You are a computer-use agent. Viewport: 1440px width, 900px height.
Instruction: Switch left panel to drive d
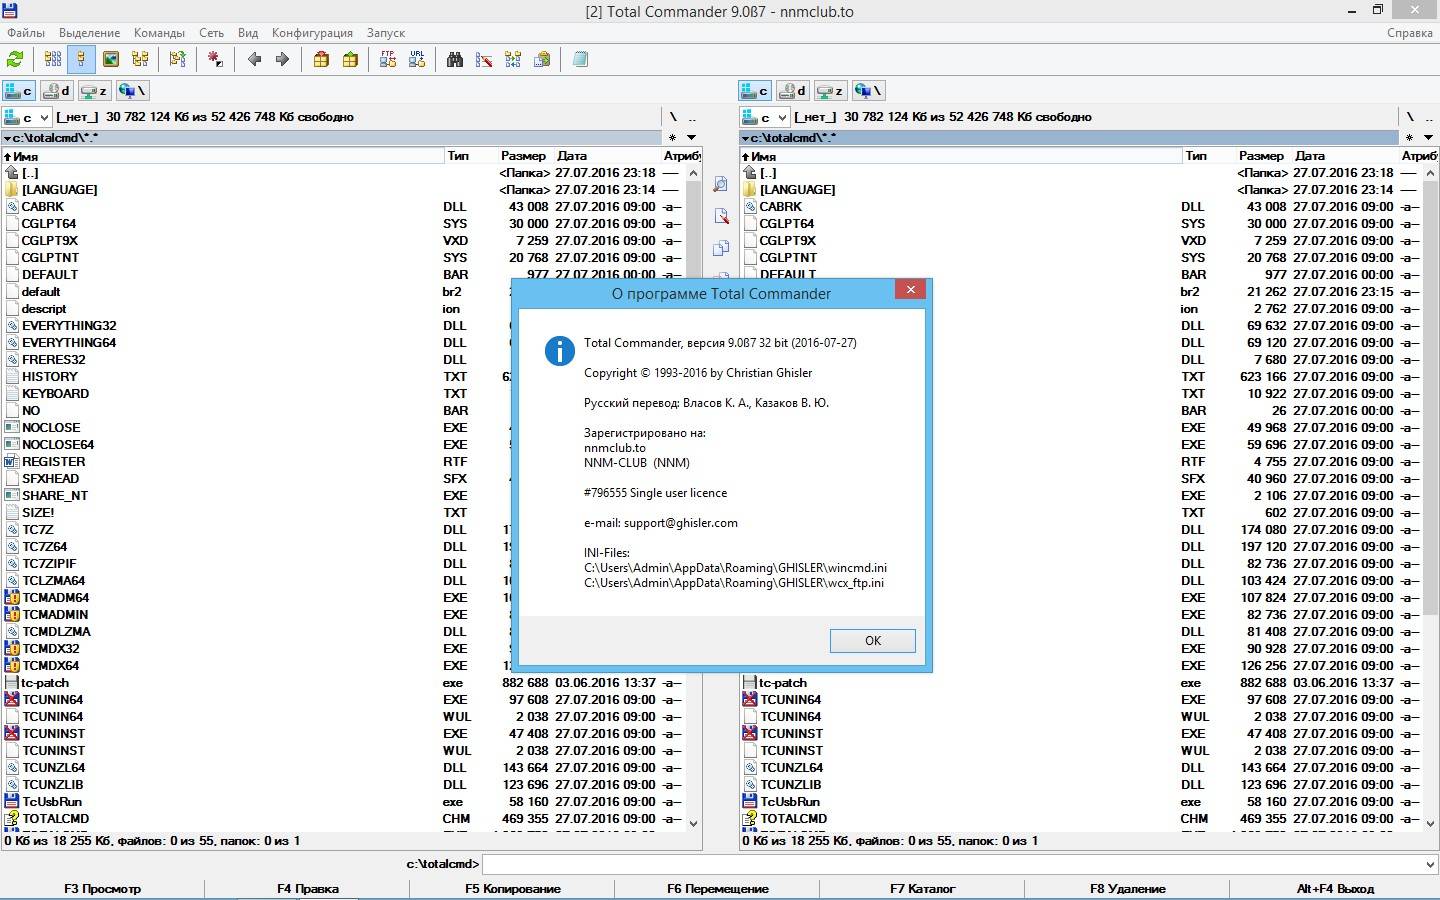tap(56, 91)
